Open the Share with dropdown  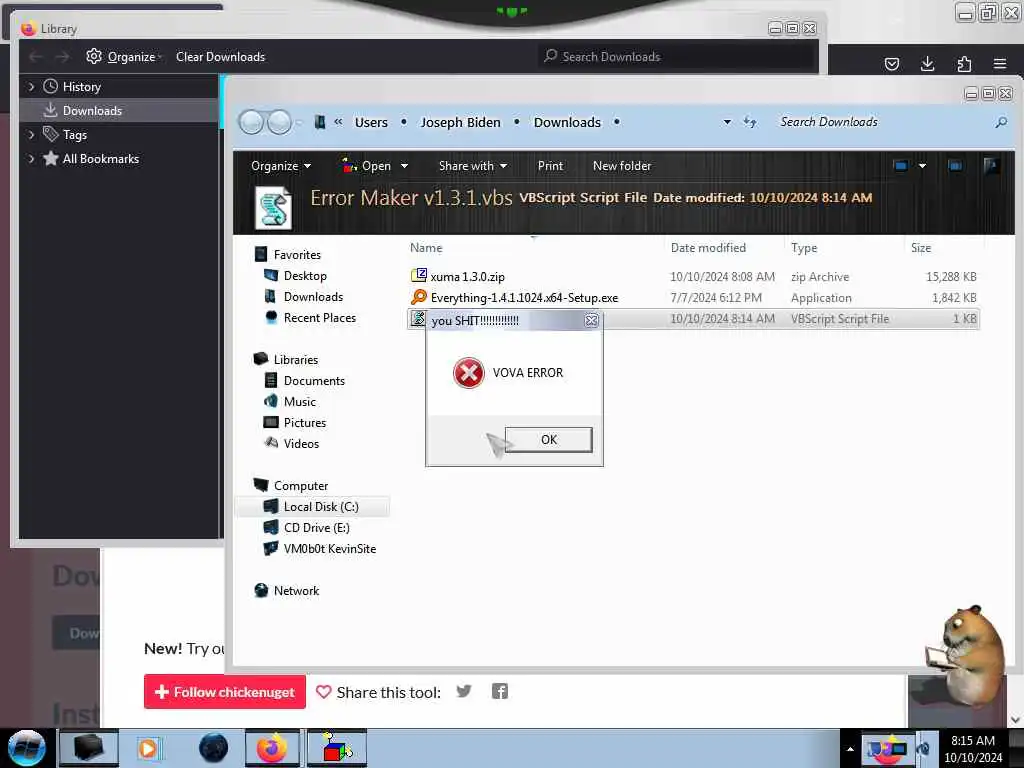point(473,166)
